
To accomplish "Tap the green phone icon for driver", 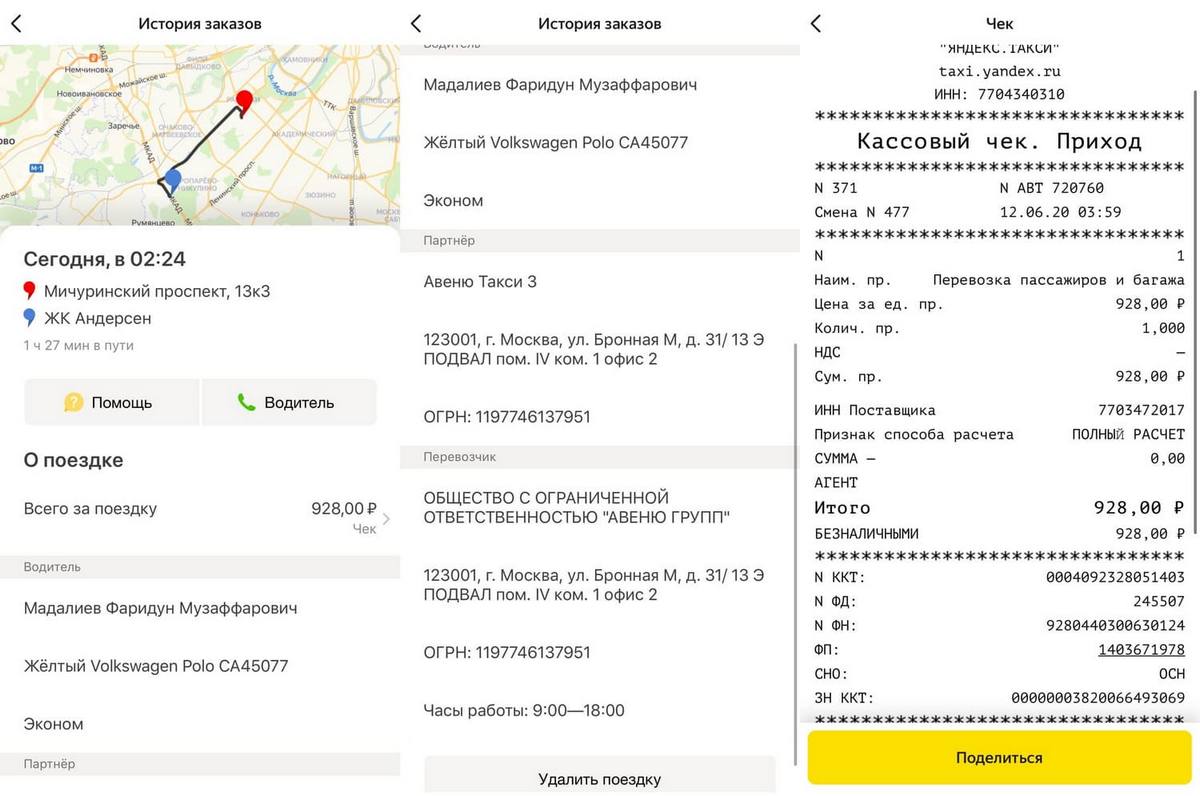I will point(246,403).
